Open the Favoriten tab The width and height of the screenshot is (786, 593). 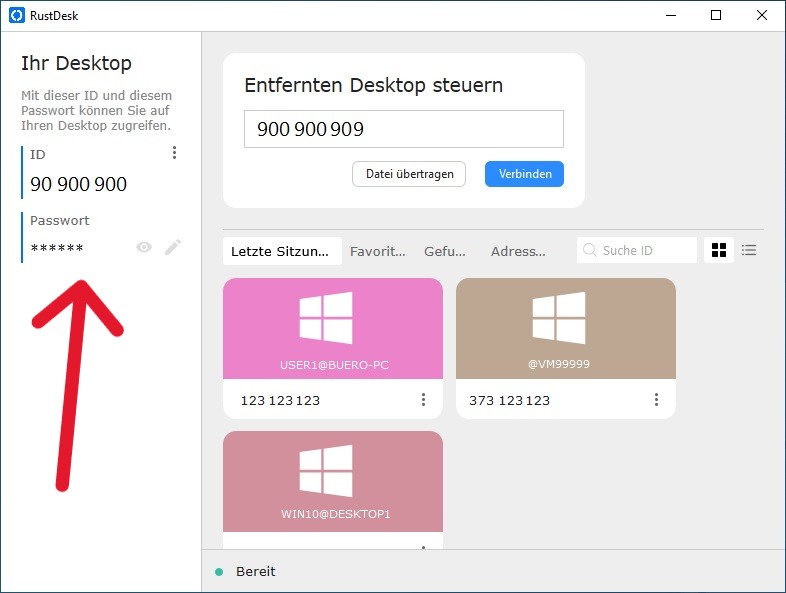(x=377, y=251)
